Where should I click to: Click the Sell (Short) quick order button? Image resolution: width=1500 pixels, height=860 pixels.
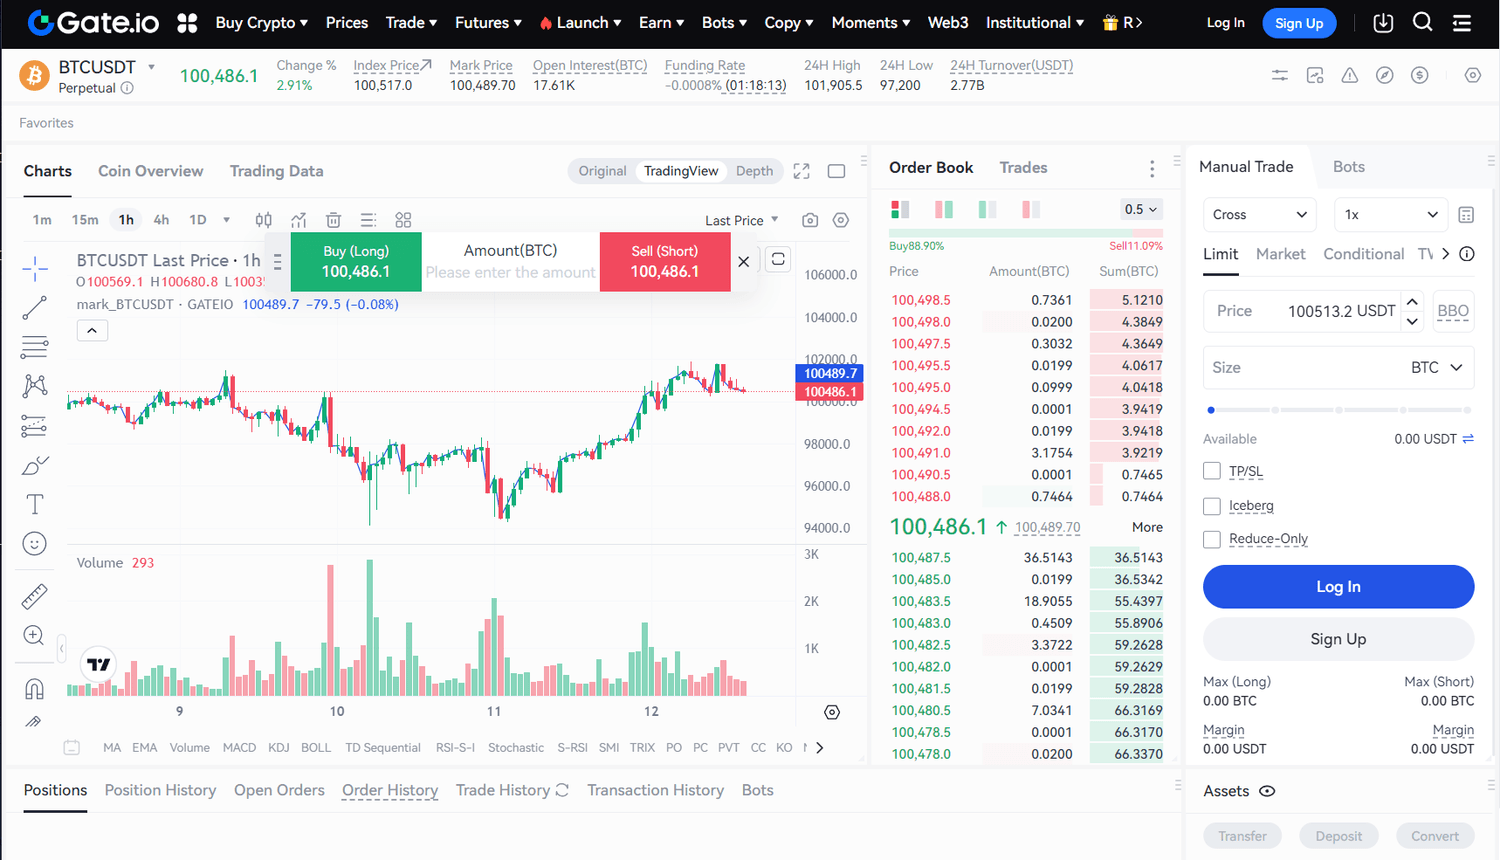(665, 262)
